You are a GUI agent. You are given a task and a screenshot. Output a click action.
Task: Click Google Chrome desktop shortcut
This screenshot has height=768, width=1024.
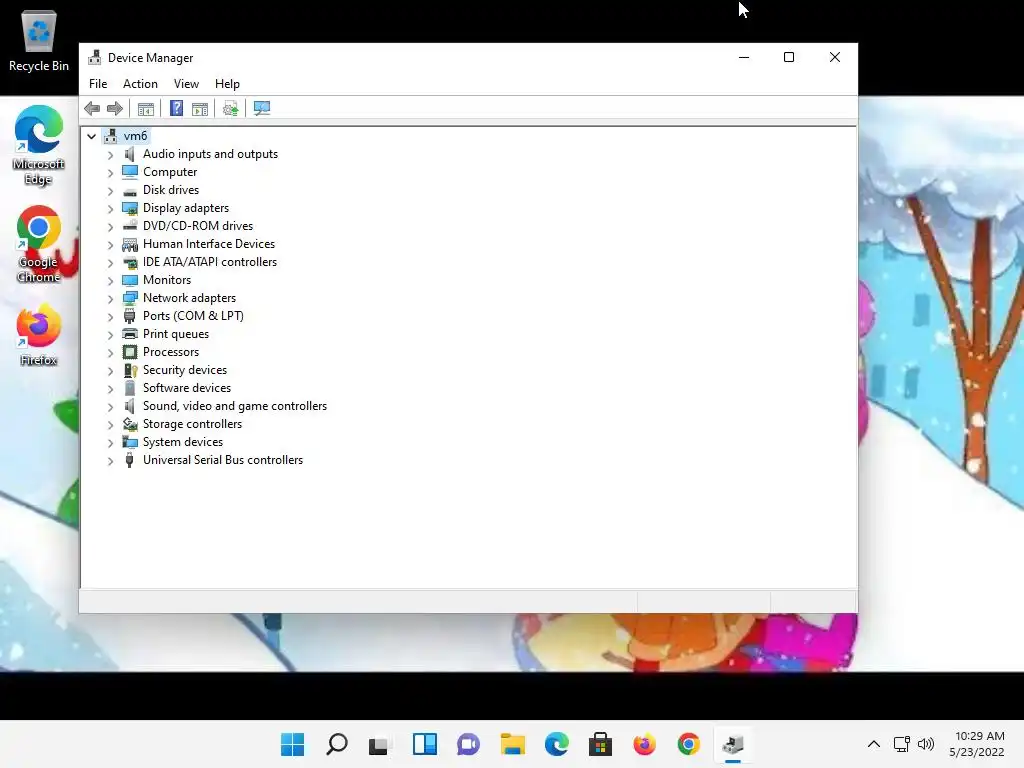(x=39, y=244)
